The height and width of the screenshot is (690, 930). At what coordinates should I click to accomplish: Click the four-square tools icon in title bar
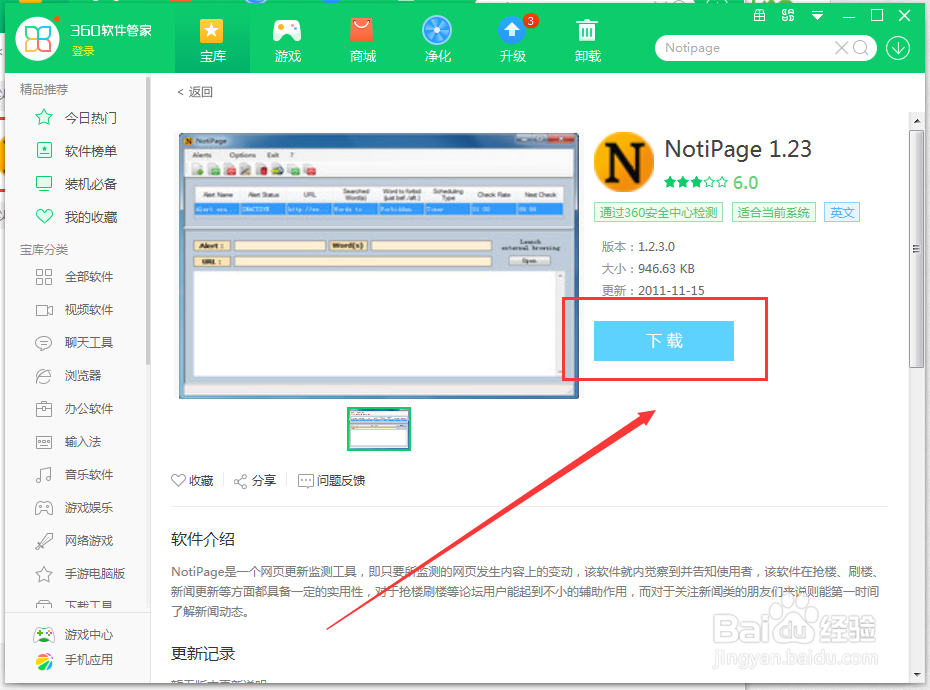788,16
